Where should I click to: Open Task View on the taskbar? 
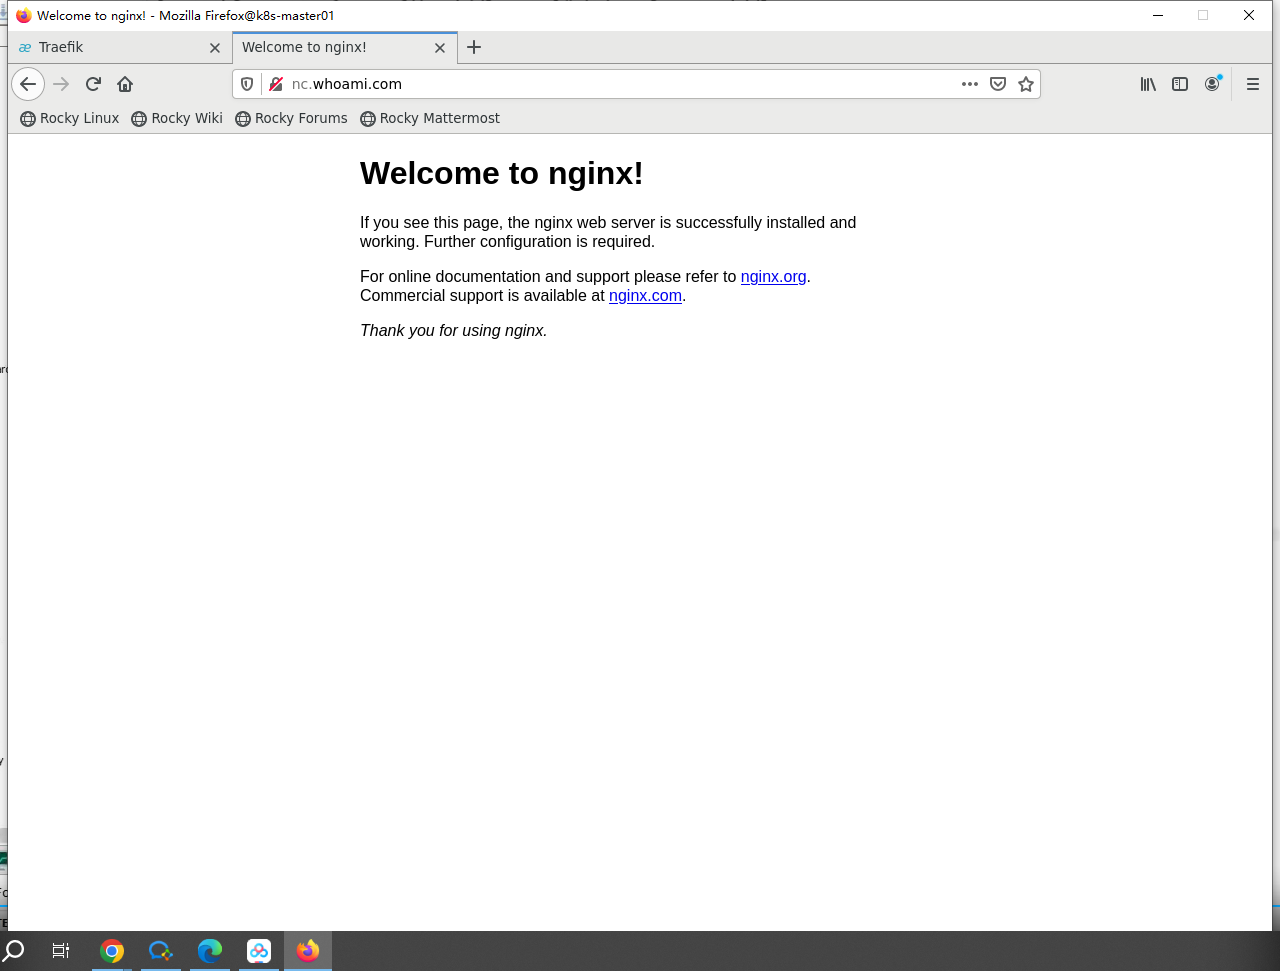click(x=61, y=951)
